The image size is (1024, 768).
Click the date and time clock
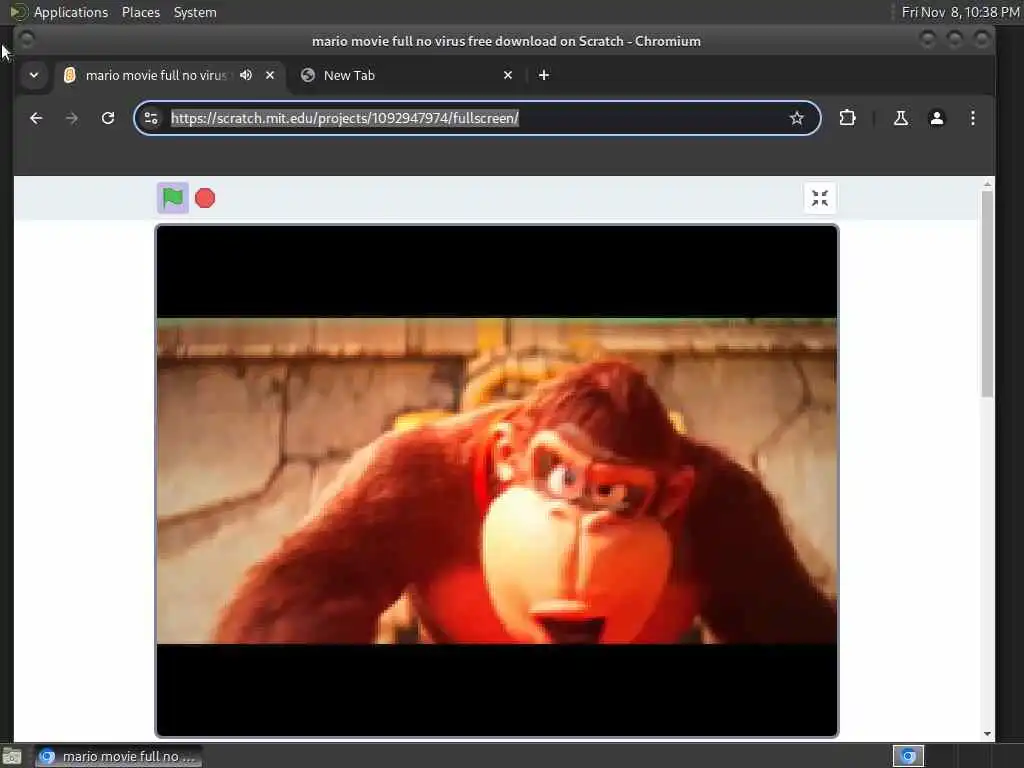[x=960, y=12]
